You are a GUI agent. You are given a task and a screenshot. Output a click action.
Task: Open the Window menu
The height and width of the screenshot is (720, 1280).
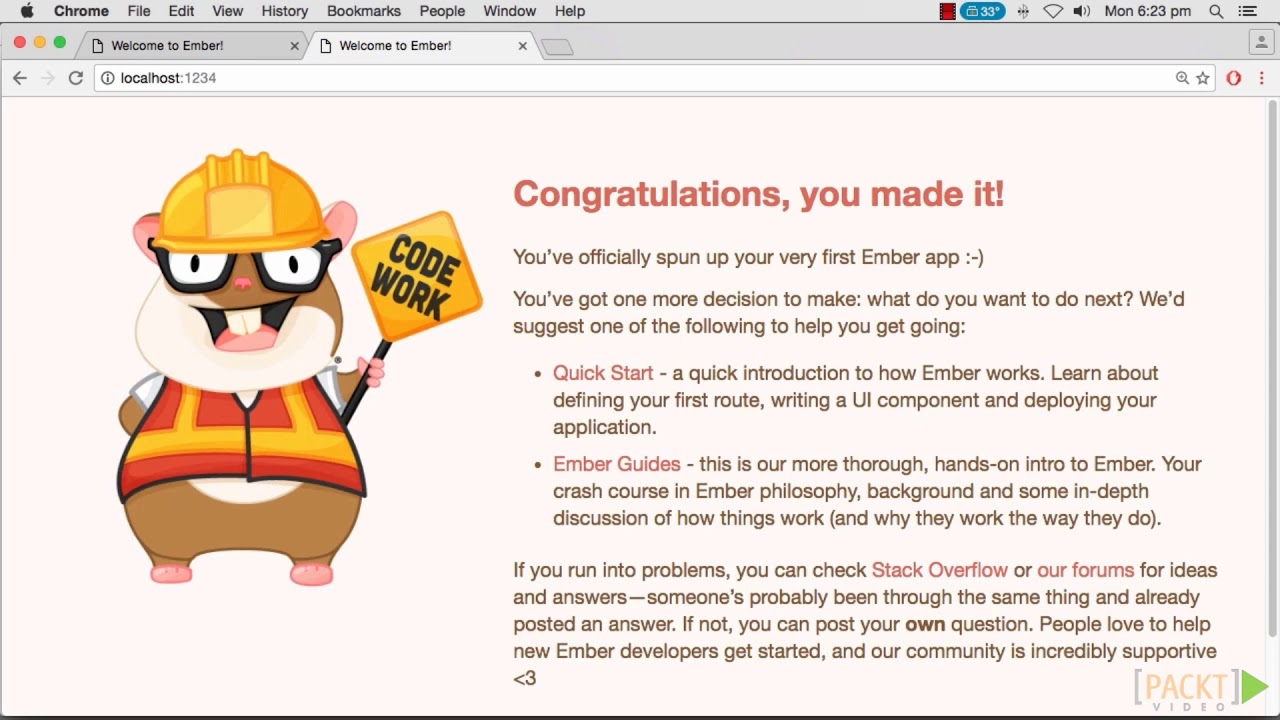pyautogui.click(x=510, y=11)
